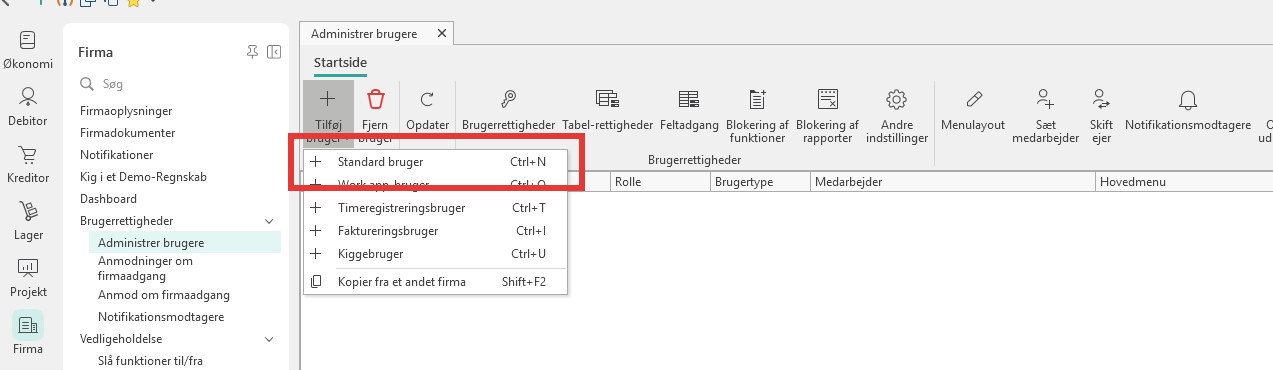Viewport: 1273px width, 370px height.
Task: Open the Økonomi module in sidebar
Action: click(x=28, y=49)
